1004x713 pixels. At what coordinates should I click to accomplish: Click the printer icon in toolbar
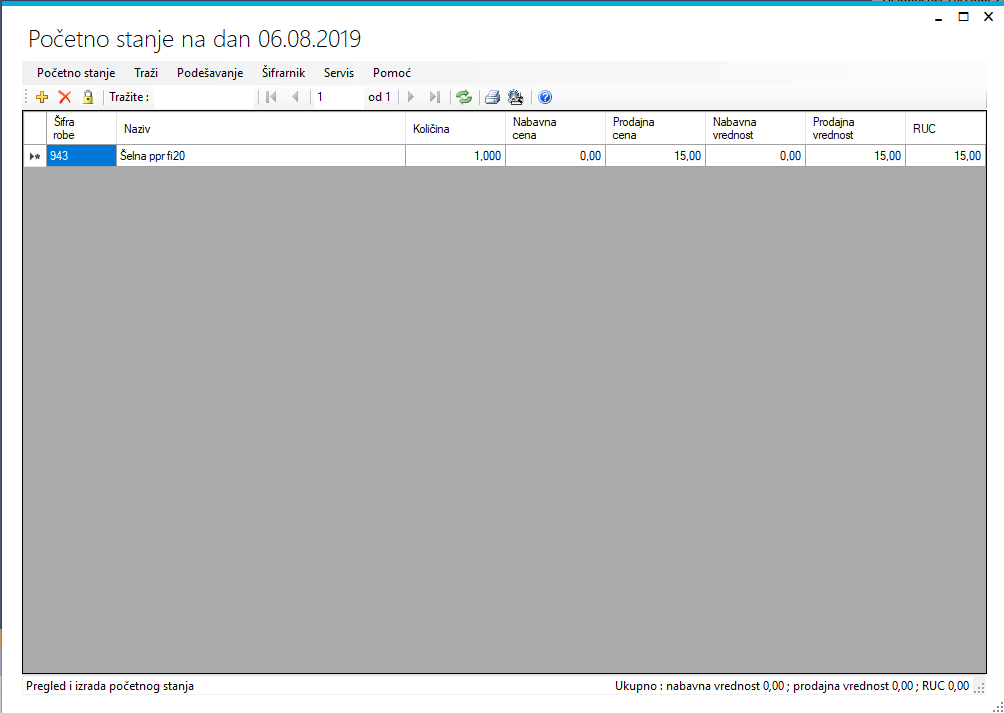point(492,97)
